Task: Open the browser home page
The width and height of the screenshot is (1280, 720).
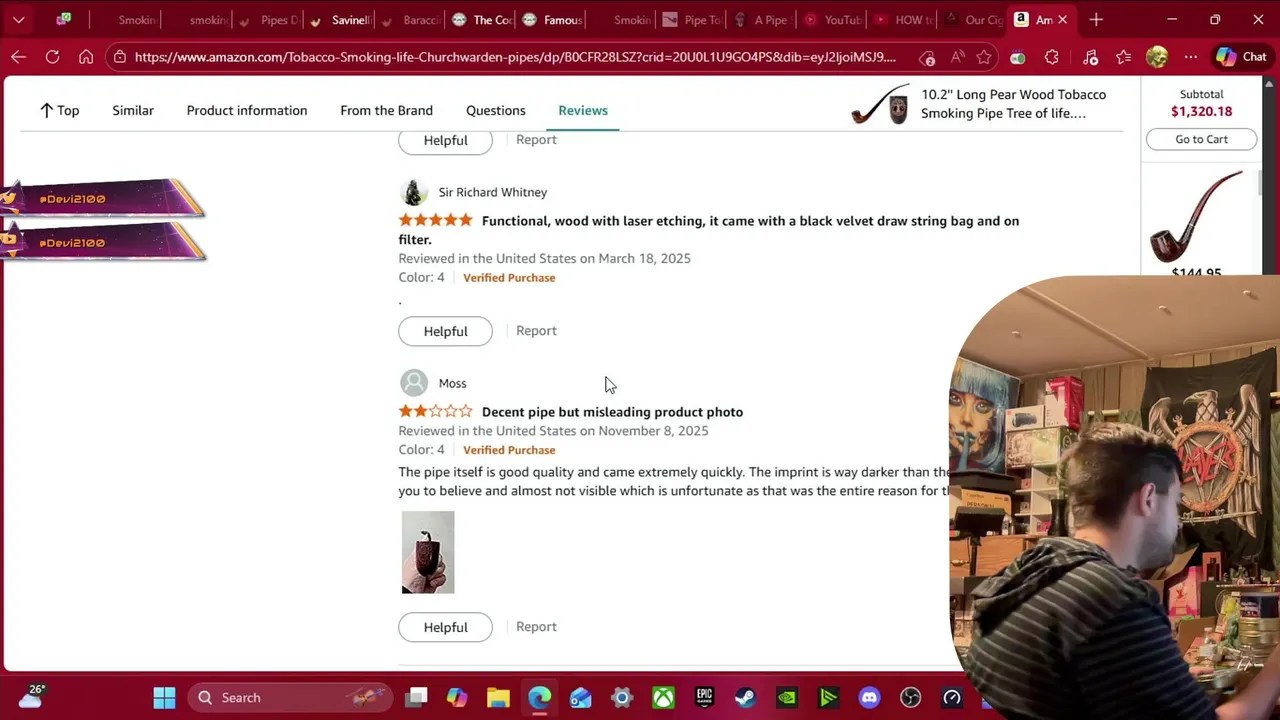Action: pyautogui.click(x=86, y=57)
